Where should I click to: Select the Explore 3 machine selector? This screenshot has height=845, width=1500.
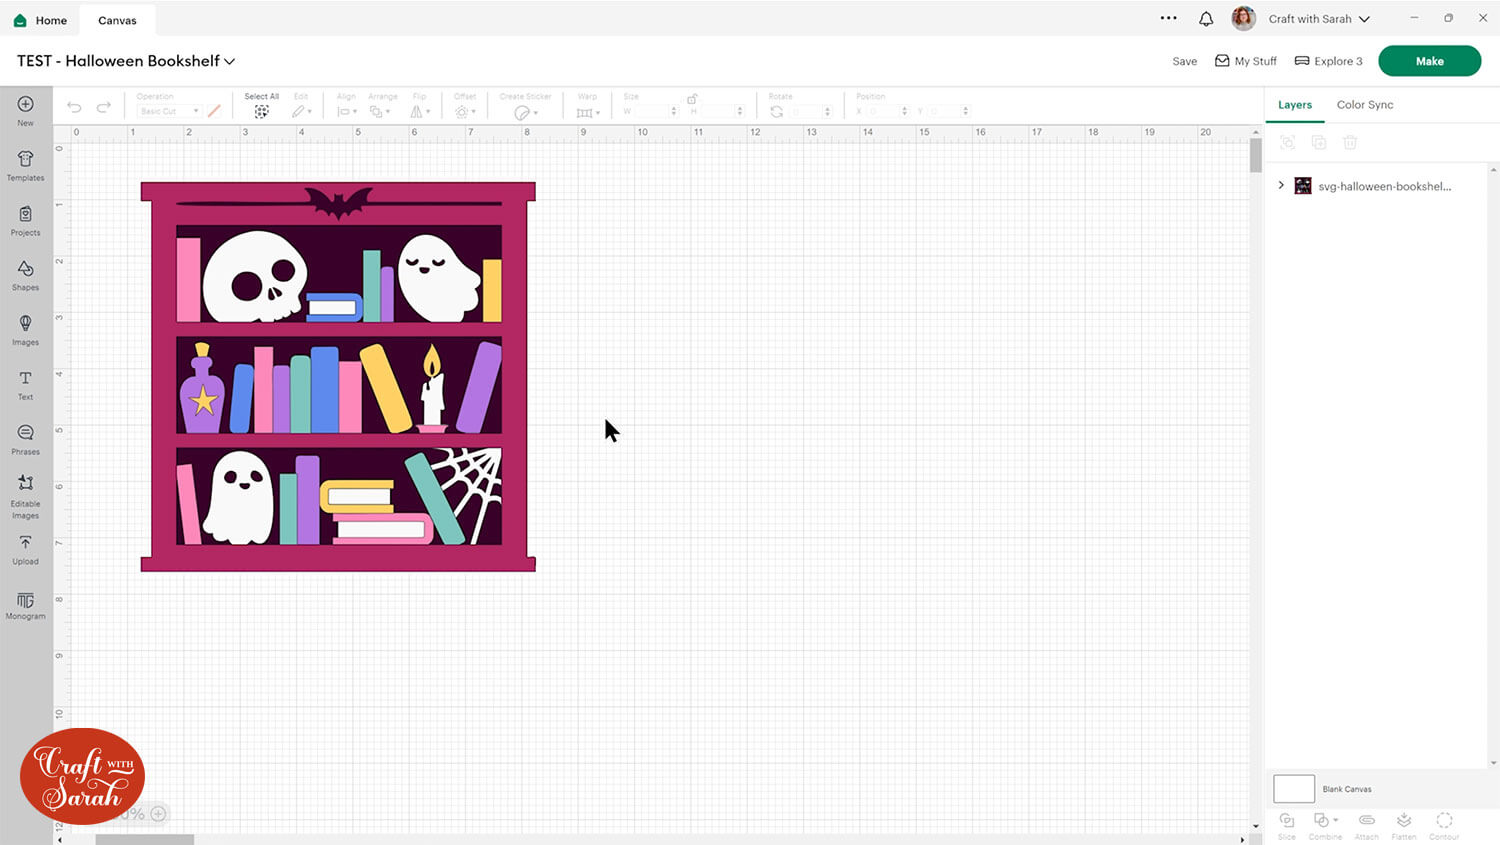click(1328, 61)
